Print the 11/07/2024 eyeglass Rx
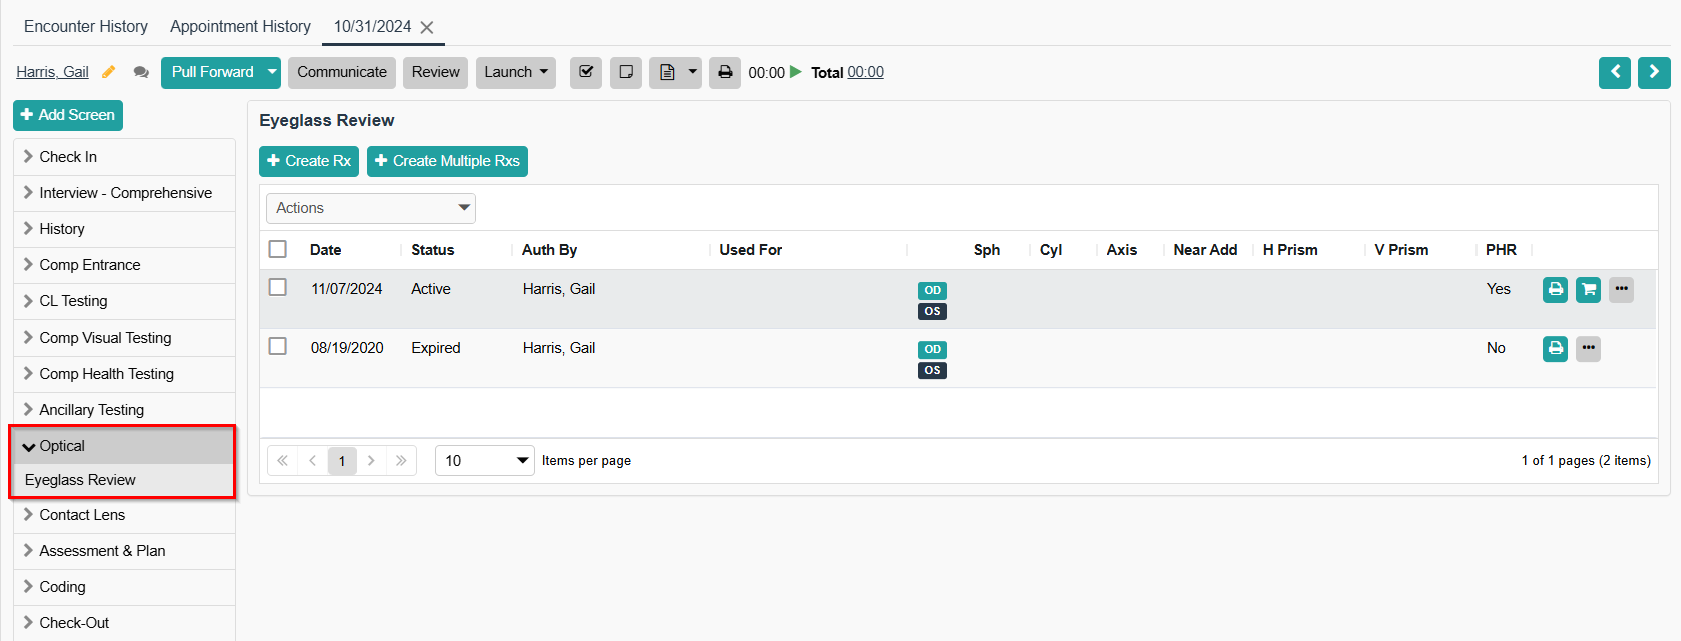 click(x=1555, y=290)
